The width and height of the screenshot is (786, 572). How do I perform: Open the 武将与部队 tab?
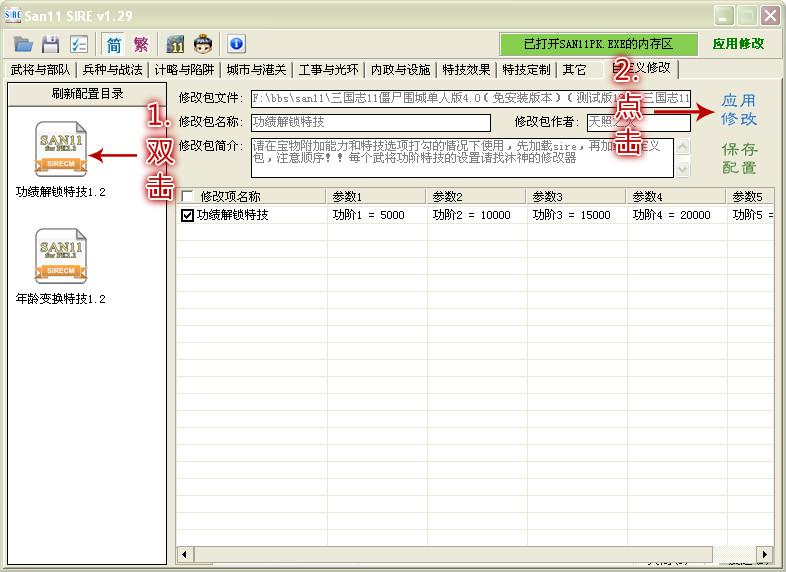coord(41,70)
